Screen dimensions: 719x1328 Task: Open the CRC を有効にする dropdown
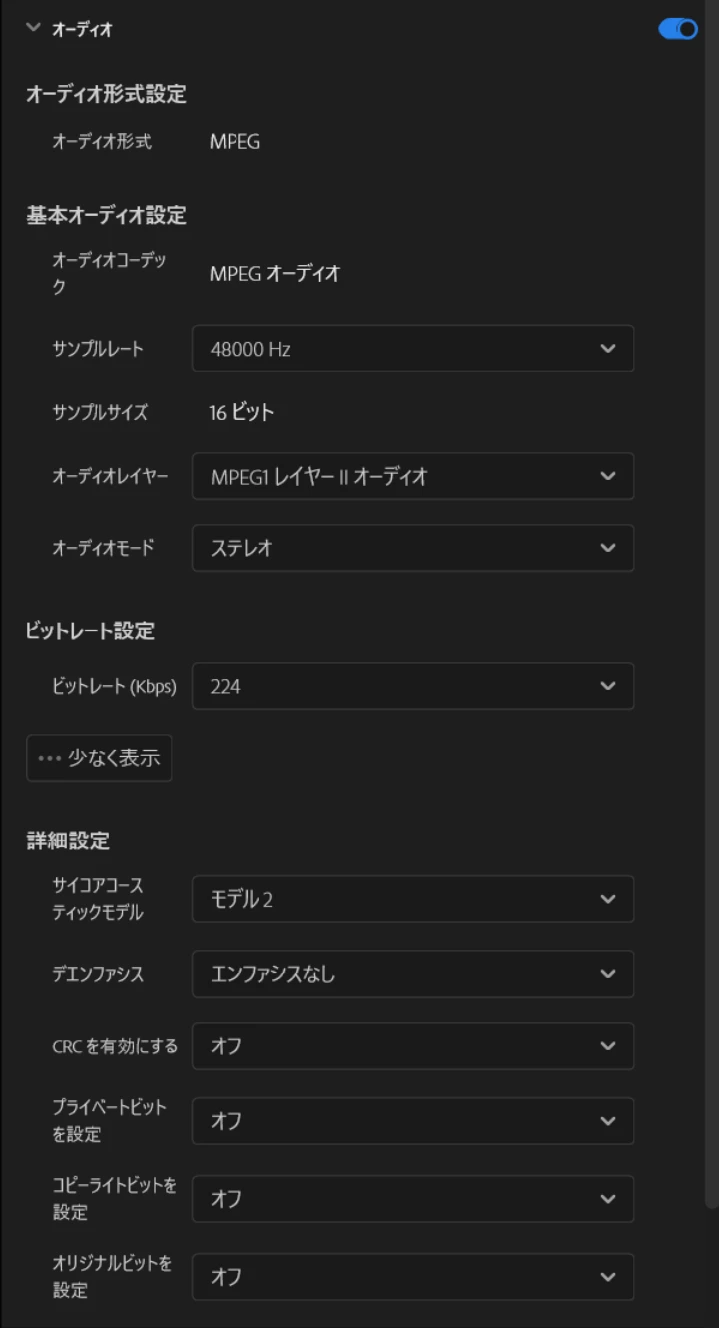pyautogui.click(x=413, y=1046)
